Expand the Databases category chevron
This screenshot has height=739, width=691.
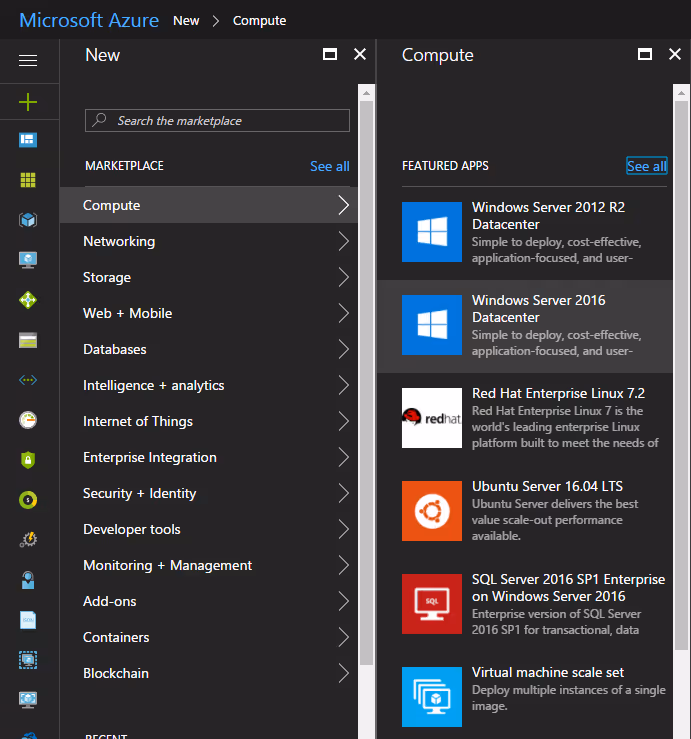tap(344, 349)
